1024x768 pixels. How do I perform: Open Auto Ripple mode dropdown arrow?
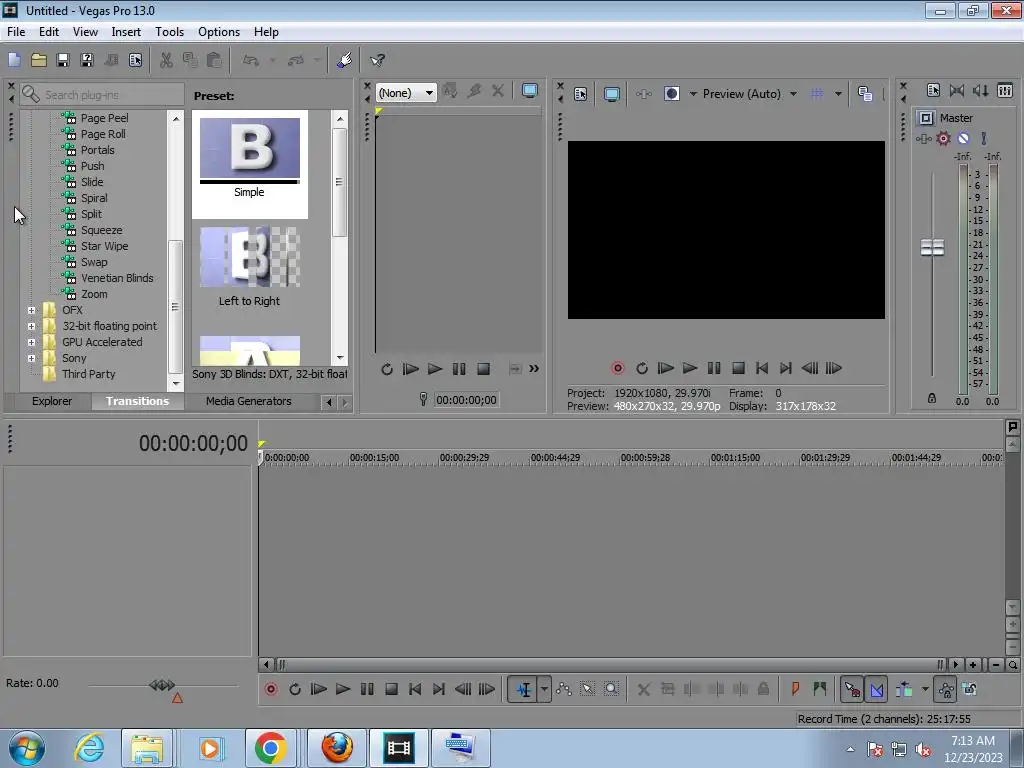pos(925,689)
